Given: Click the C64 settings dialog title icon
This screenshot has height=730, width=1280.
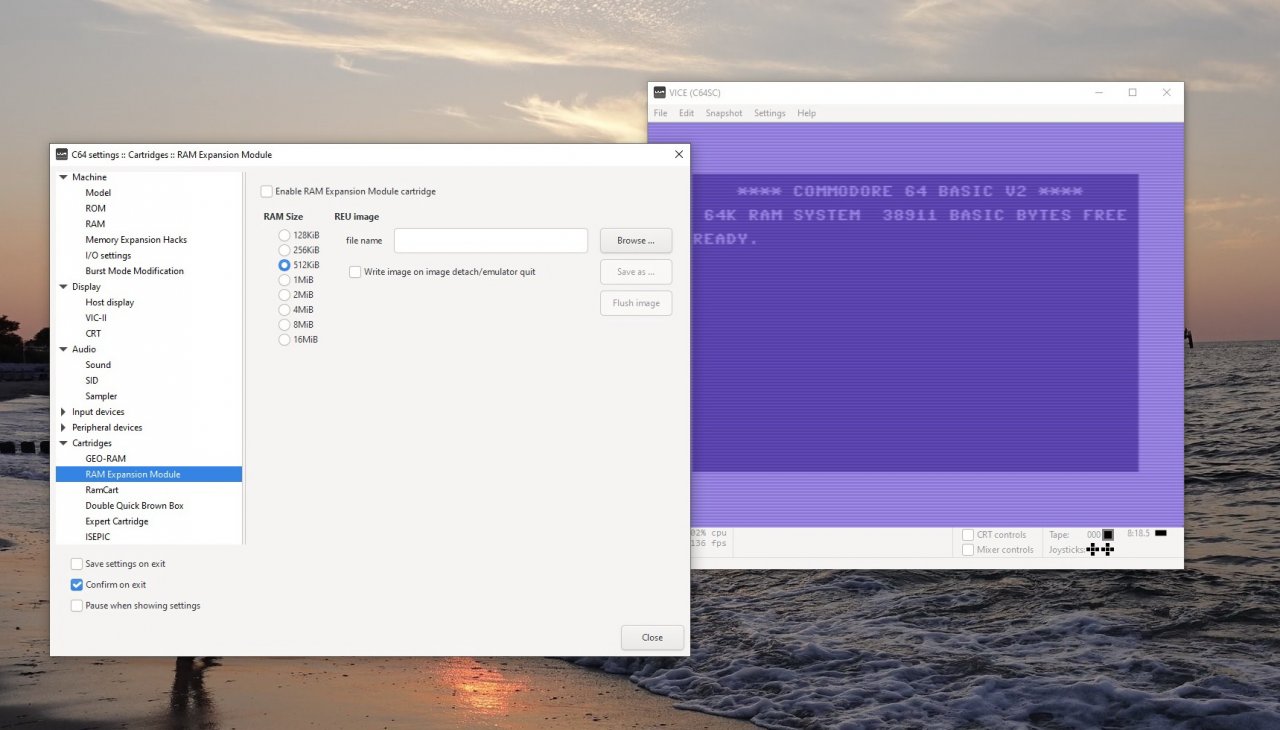Looking at the screenshot, I should [x=62, y=155].
